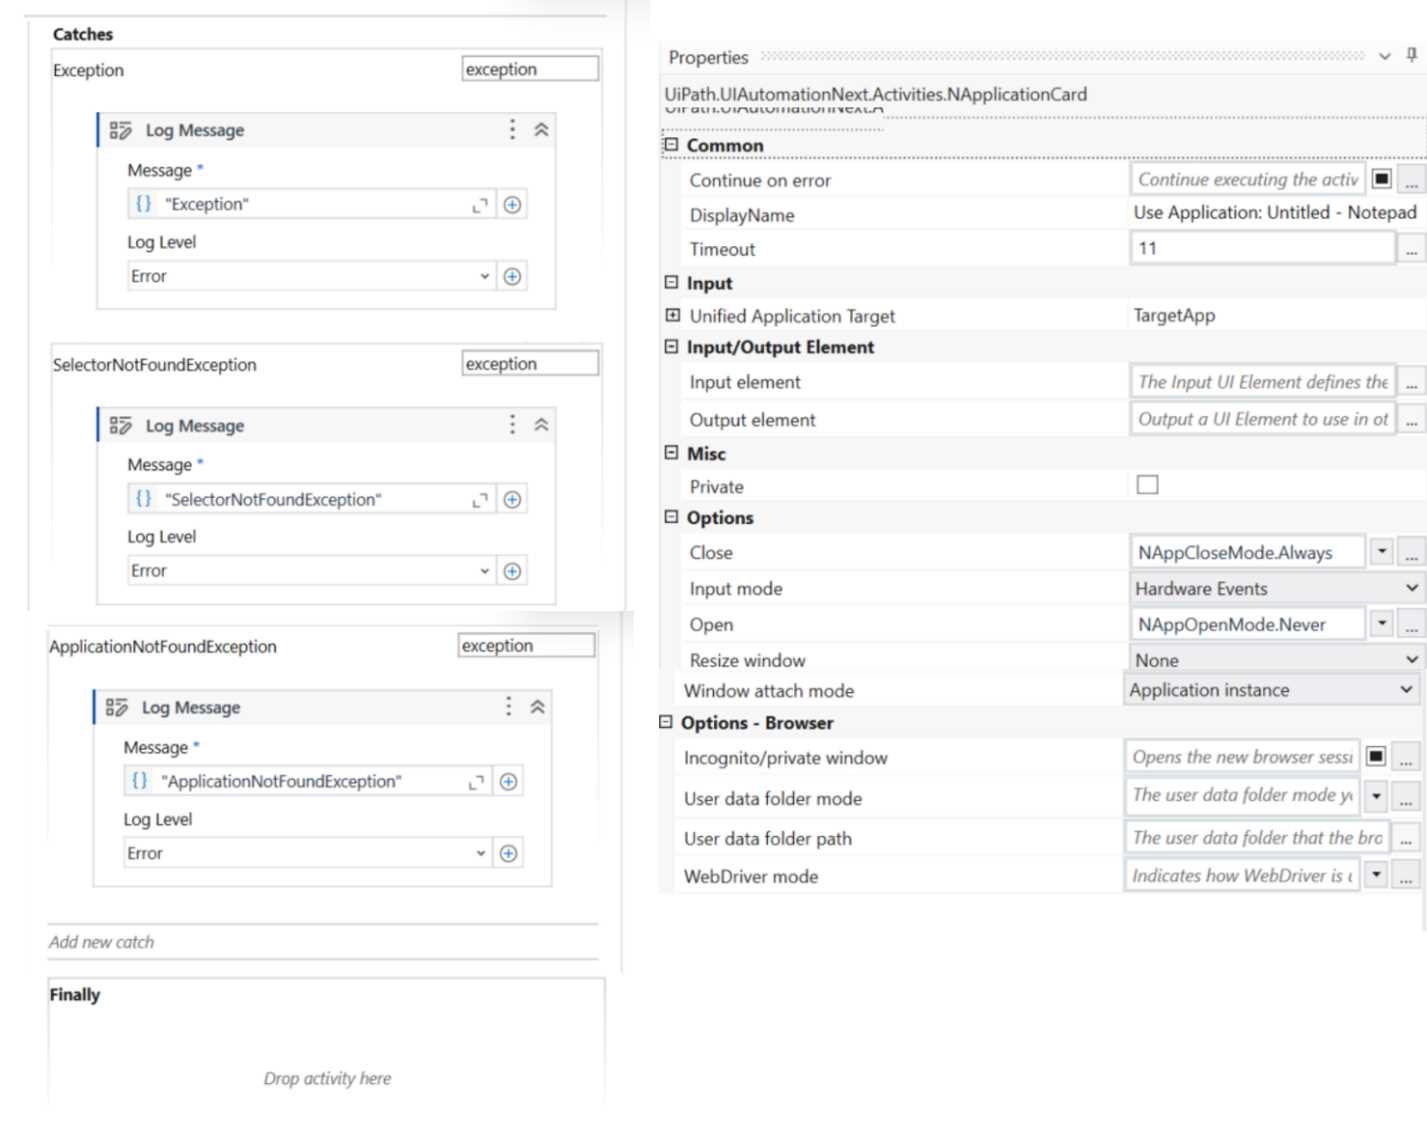The image size is (1427, 1137).
Task: Toggle the Continue on error checkbox
Action: point(1381,179)
